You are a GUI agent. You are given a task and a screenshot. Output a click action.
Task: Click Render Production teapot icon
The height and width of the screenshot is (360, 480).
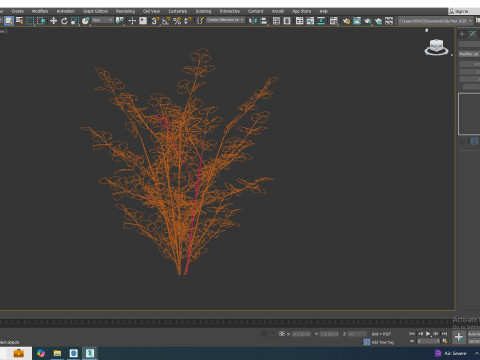tap(368, 21)
